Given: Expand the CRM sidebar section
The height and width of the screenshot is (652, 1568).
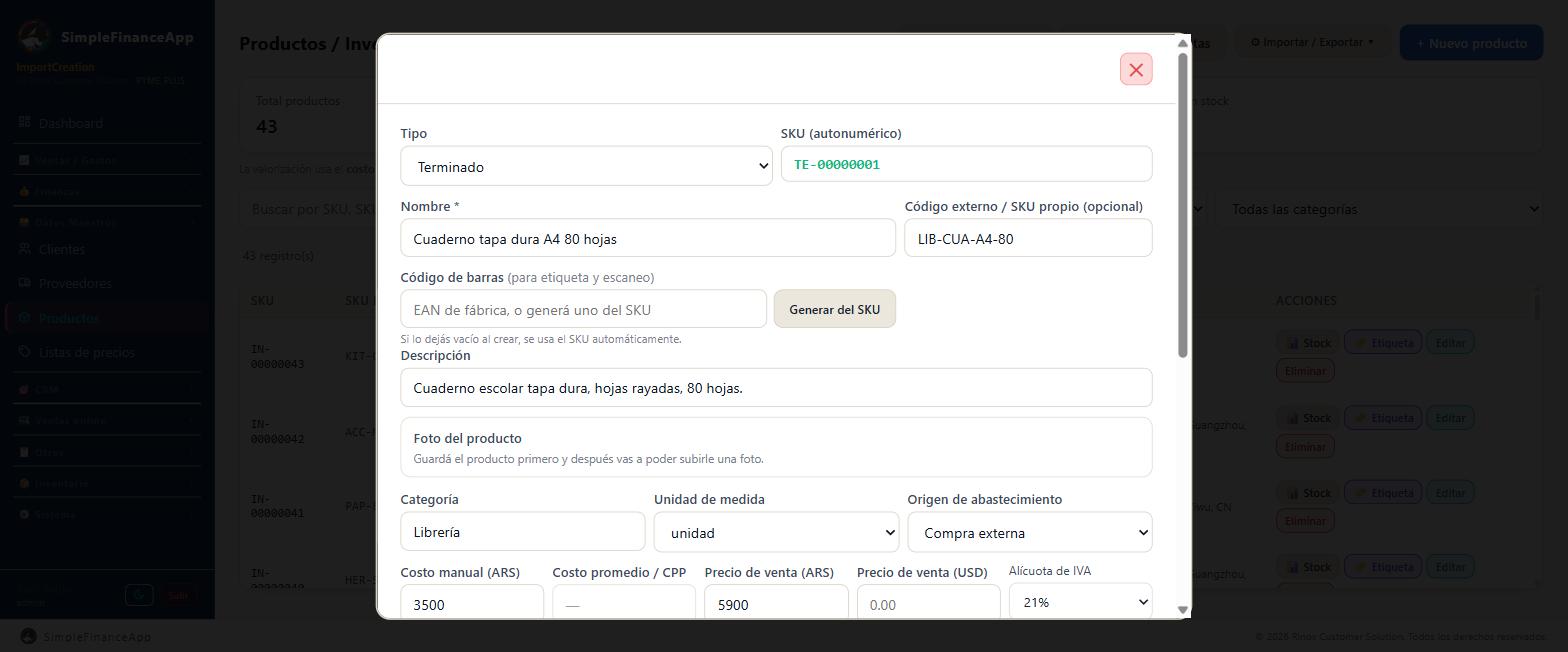Looking at the screenshot, I should point(107,389).
